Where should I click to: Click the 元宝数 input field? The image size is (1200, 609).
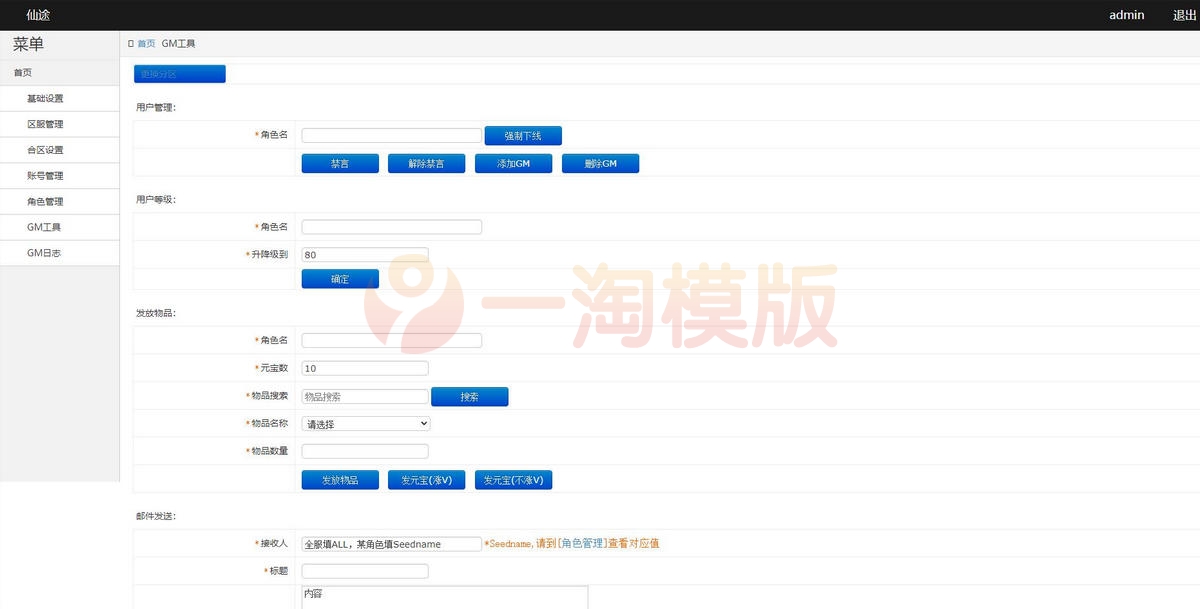pyautogui.click(x=365, y=368)
